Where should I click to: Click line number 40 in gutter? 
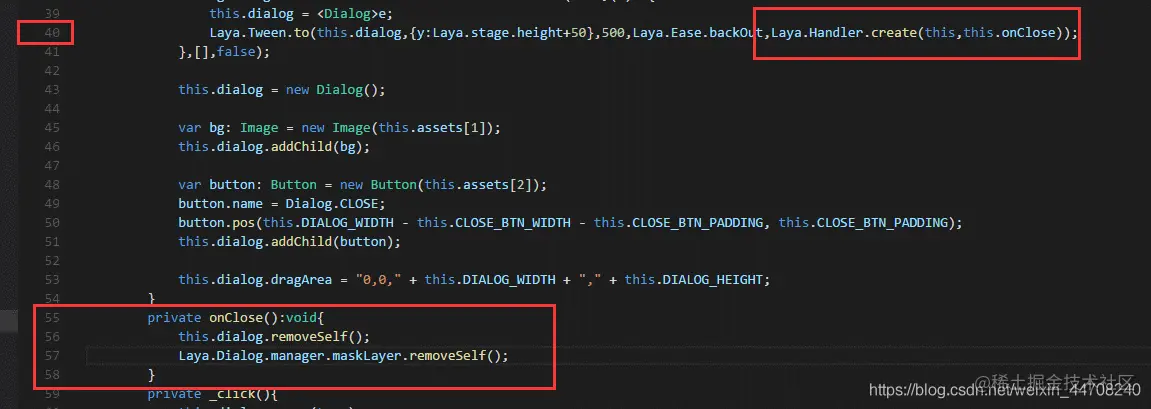pyautogui.click(x=52, y=33)
